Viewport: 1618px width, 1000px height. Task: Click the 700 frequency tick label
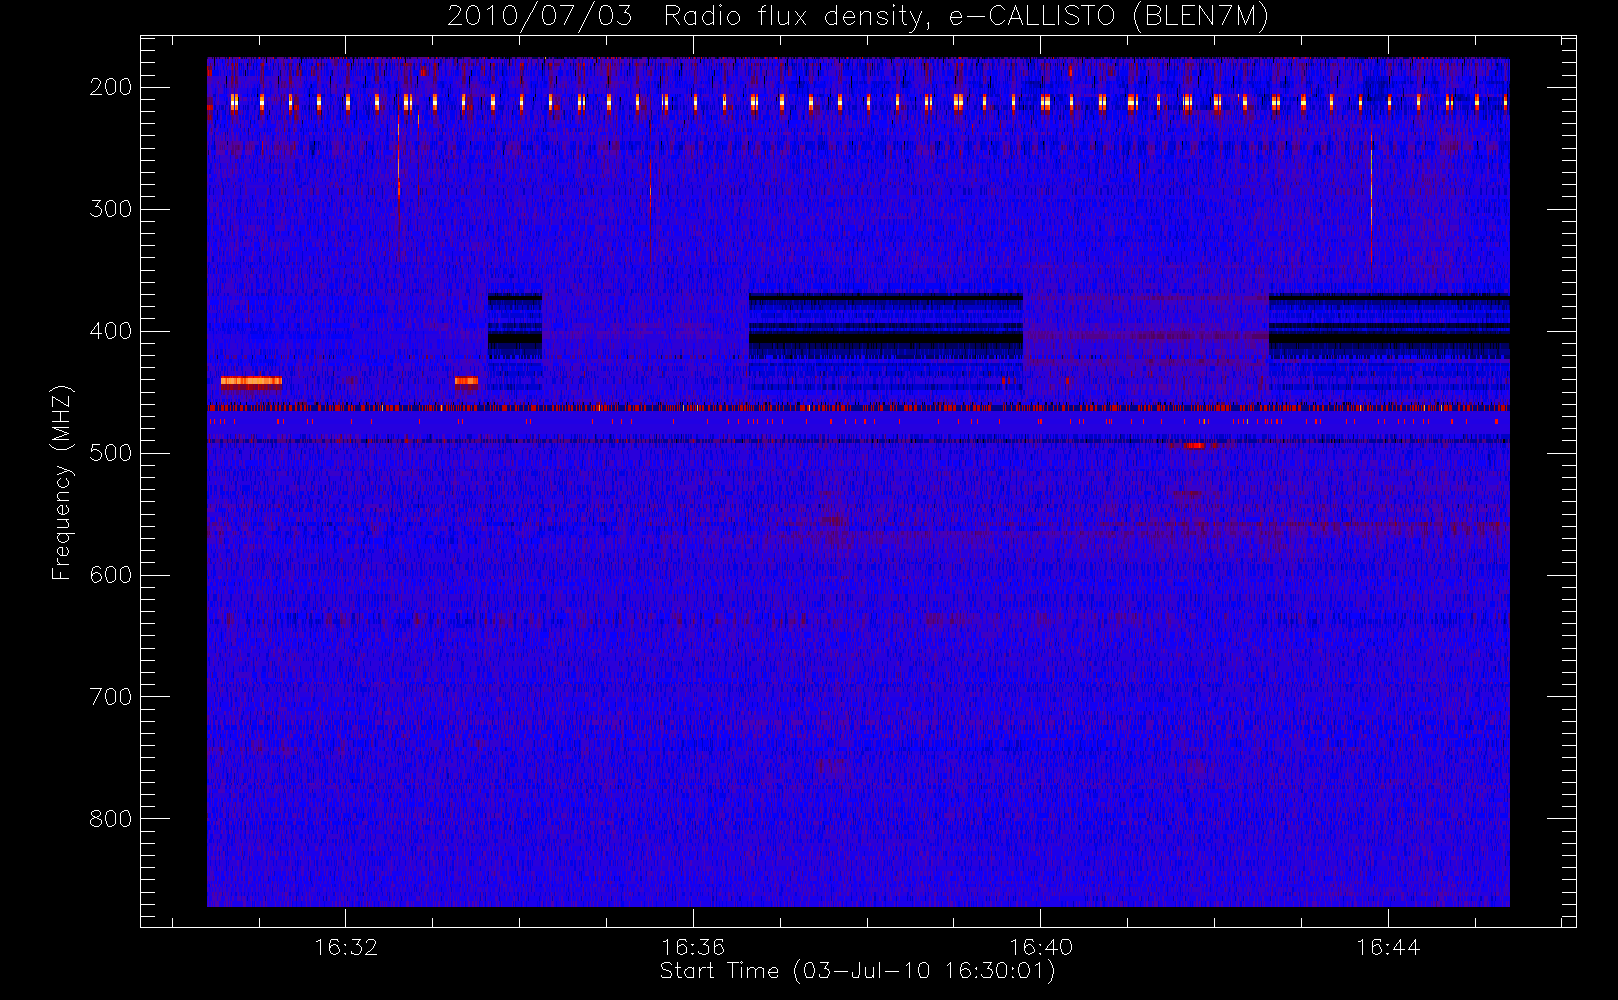click(111, 697)
